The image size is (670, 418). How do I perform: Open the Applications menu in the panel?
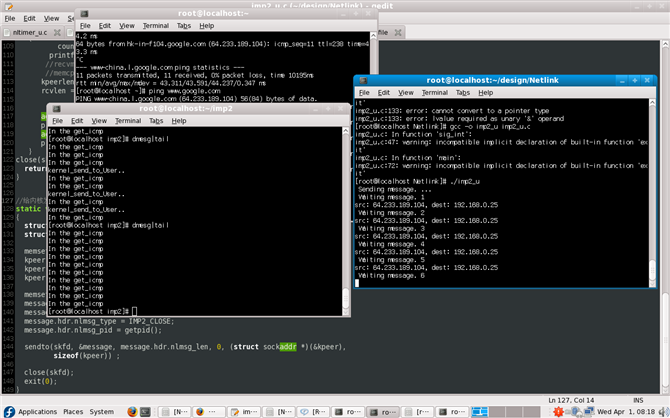37,411
